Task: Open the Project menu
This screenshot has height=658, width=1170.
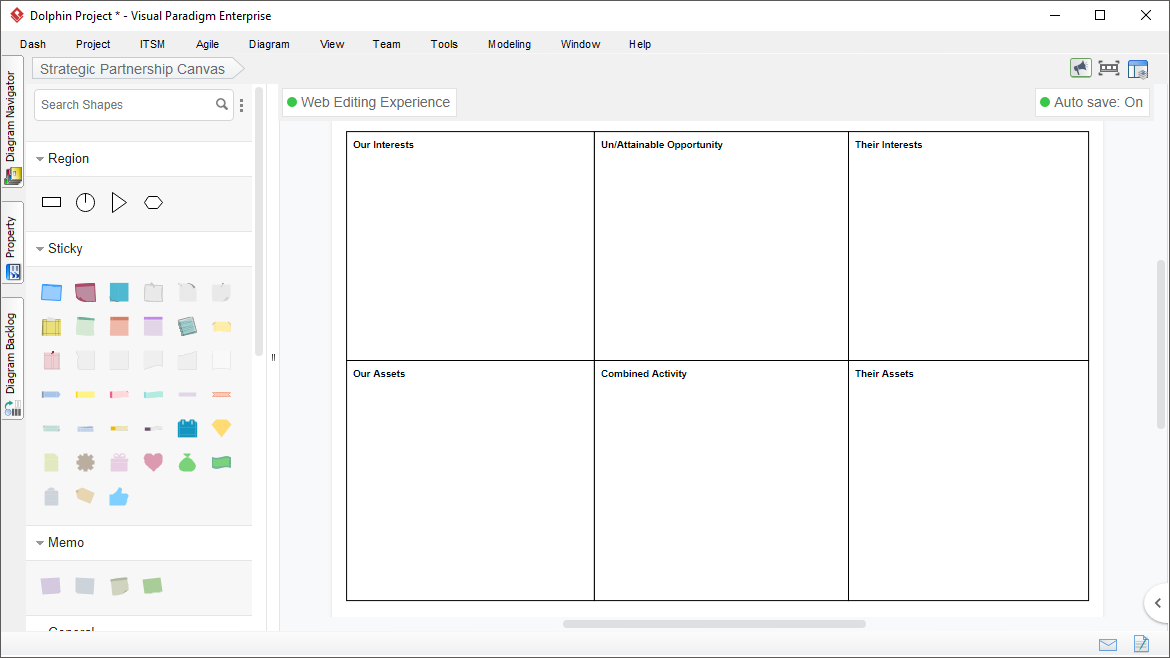Action: [93, 44]
